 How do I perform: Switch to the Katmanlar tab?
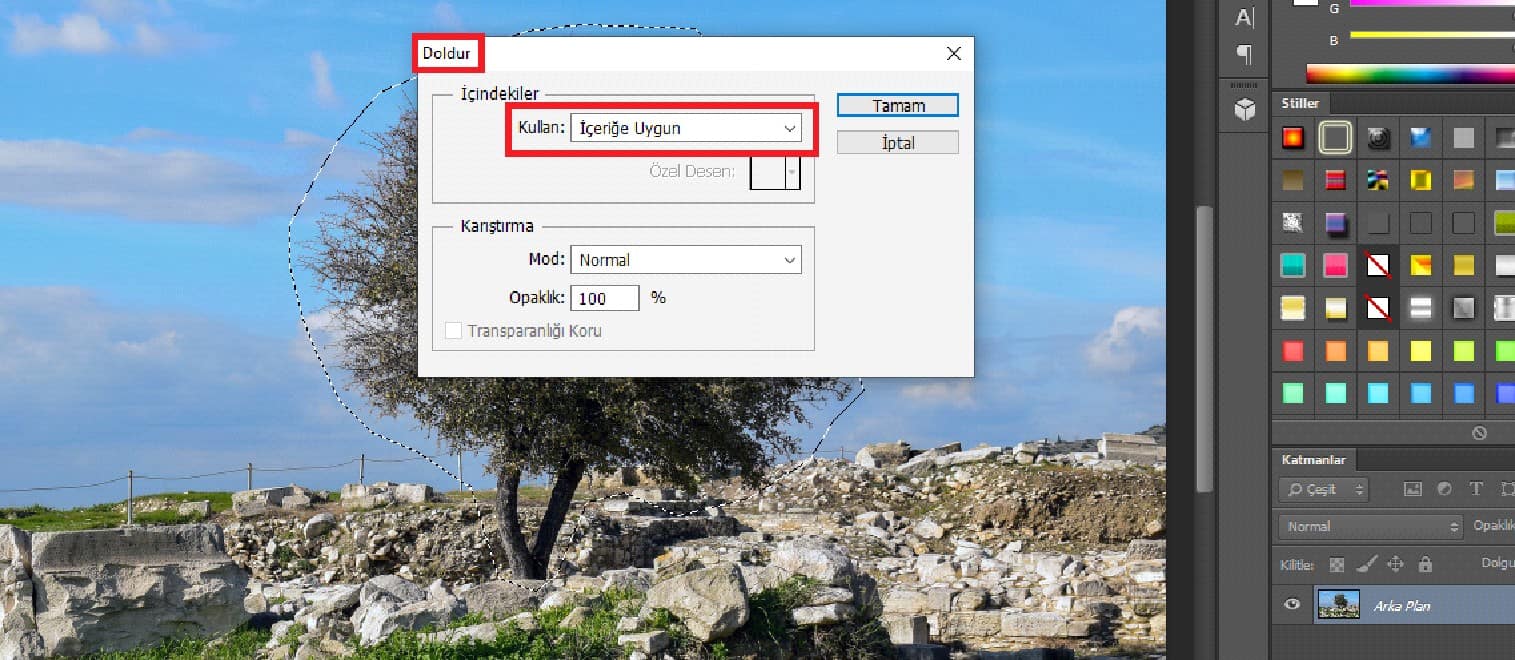(x=1315, y=460)
